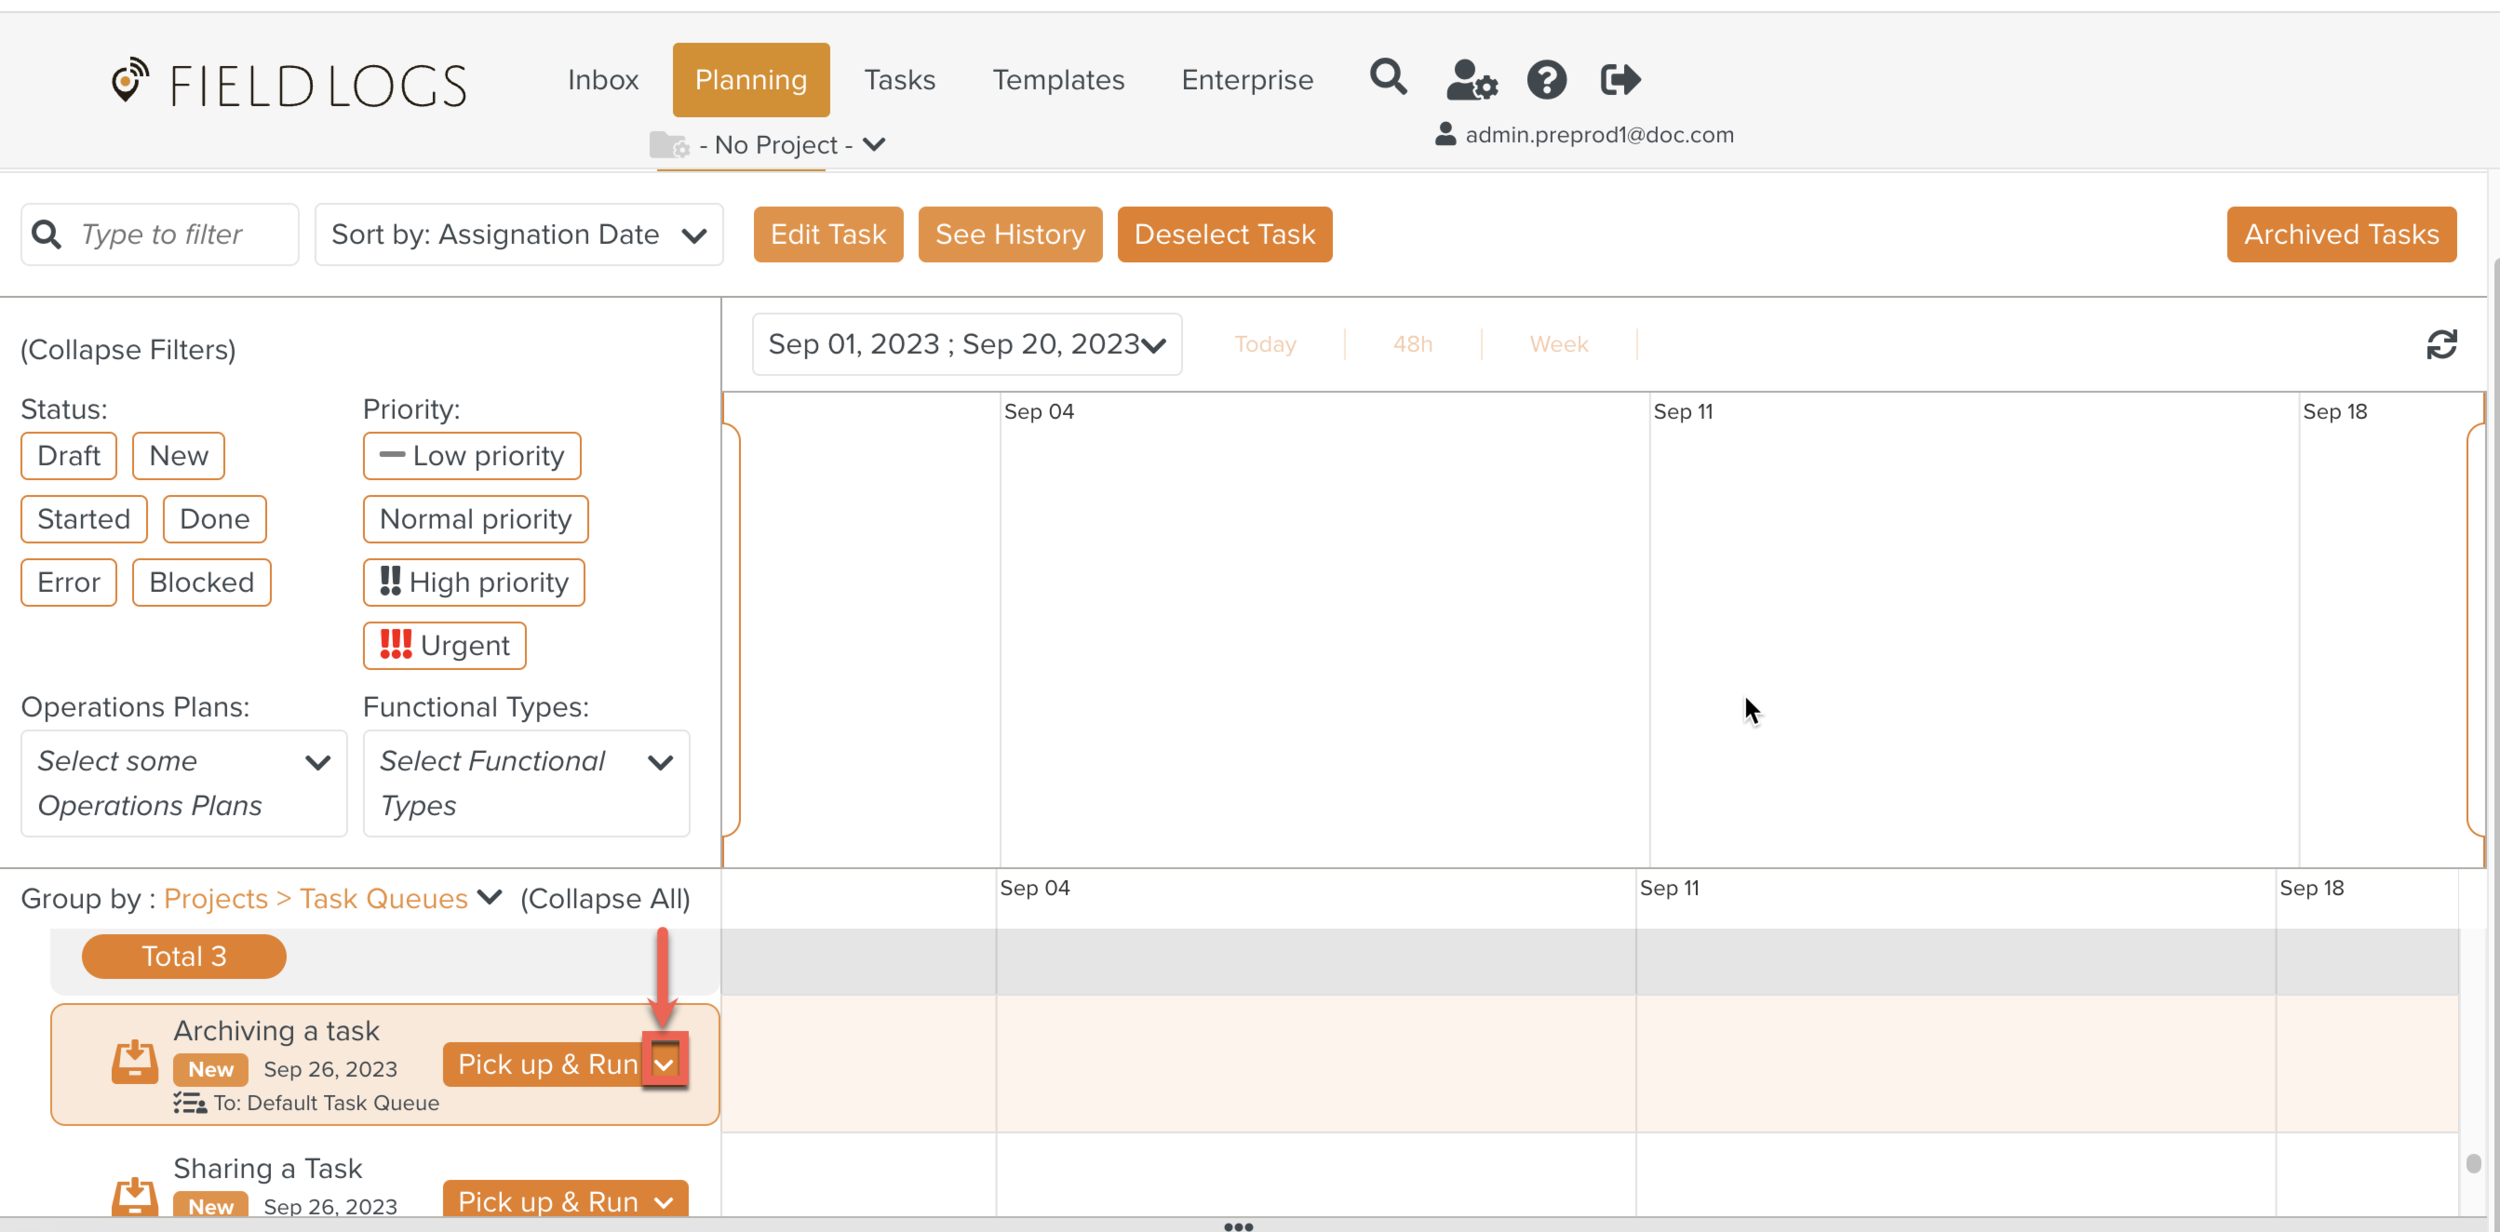Click the inbox tray icon of Archiving a task

[134, 1062]
